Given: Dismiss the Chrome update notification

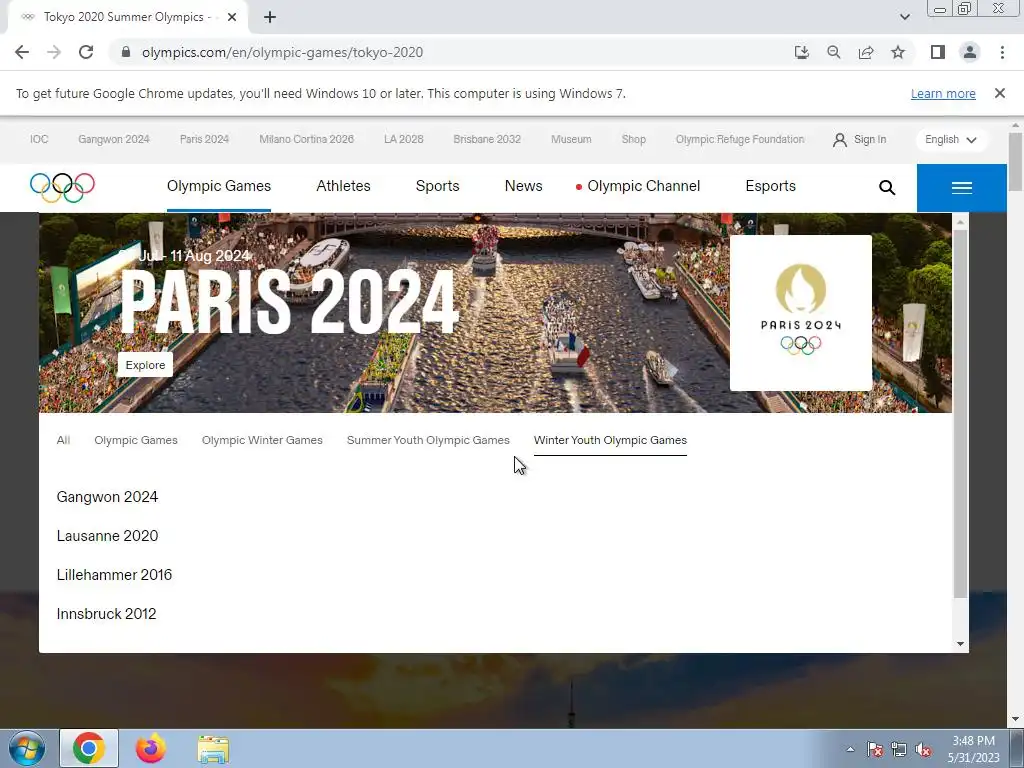Looking at the screenshot, I should click(1000, 93).
